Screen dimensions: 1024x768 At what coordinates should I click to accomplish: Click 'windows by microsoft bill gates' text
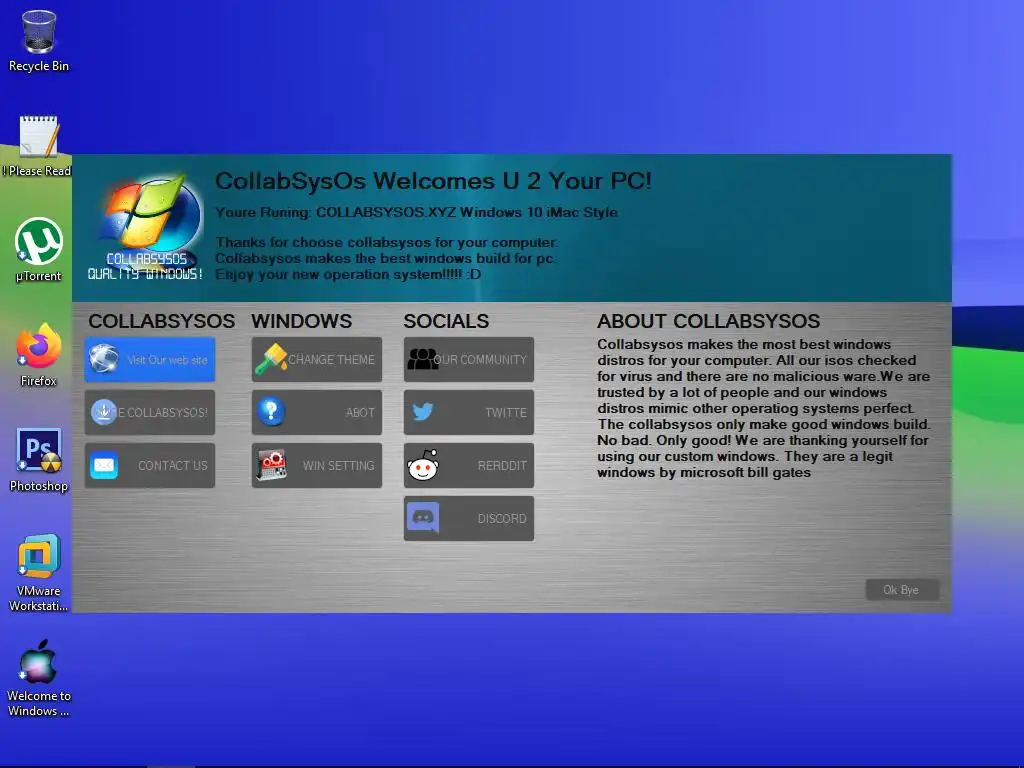[704, 472]
